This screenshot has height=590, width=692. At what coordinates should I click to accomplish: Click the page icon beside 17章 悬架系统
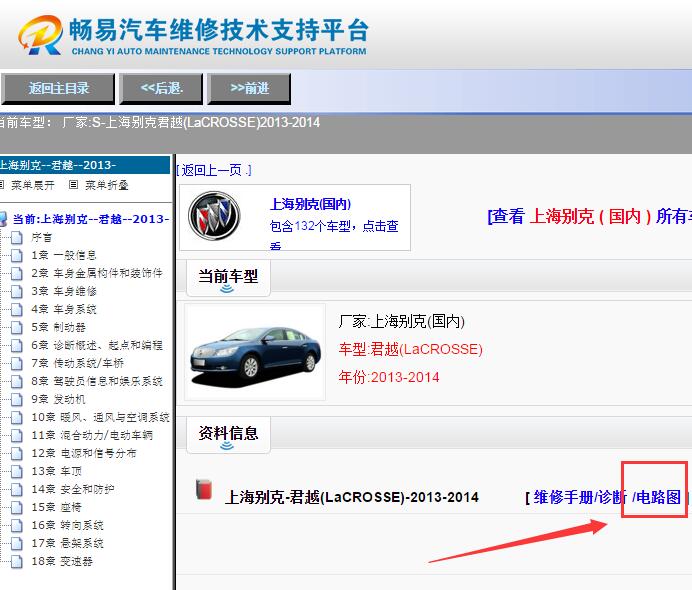click(x=17, y=543)
